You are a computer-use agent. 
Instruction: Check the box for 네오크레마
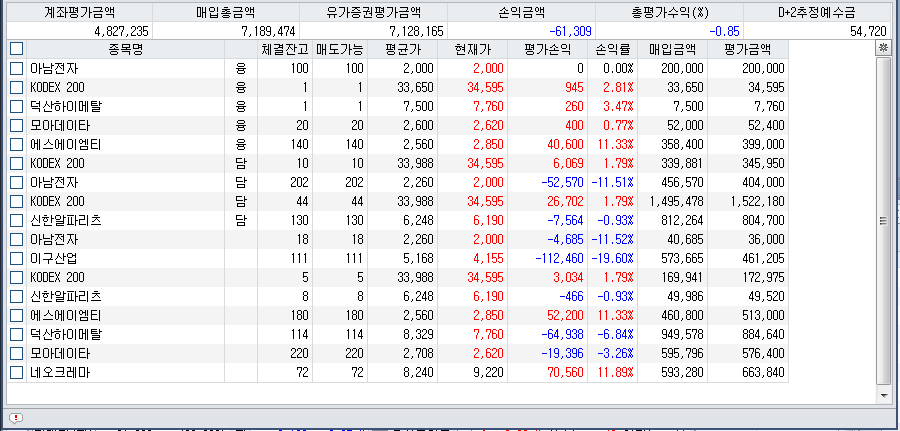[x=16, y=372]
